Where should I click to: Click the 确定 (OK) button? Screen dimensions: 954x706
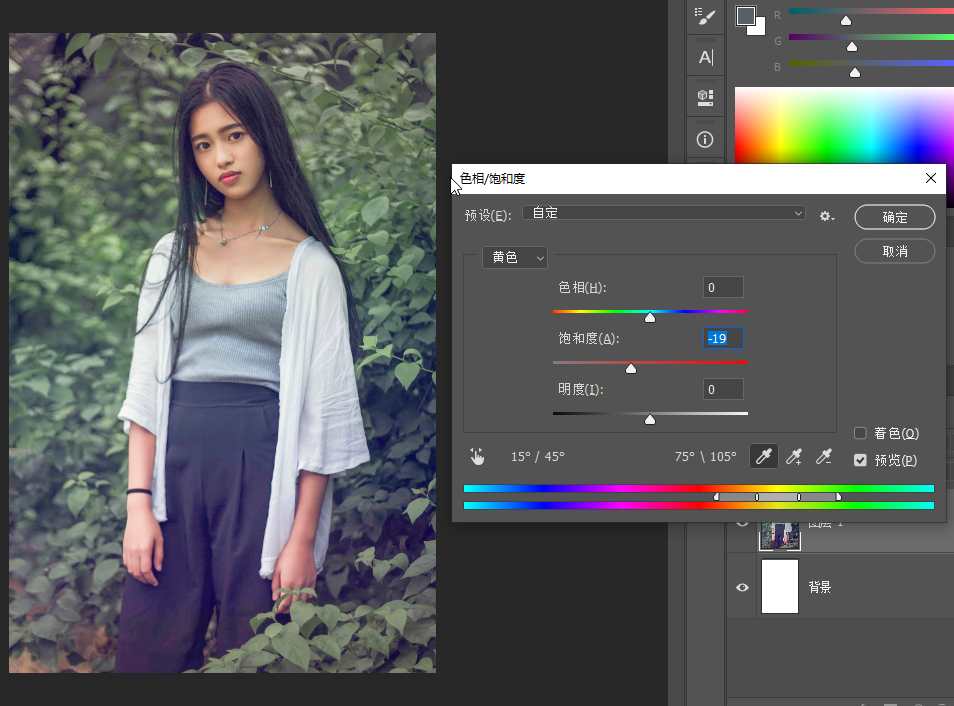pyautogui.click(x=894, y=217)
